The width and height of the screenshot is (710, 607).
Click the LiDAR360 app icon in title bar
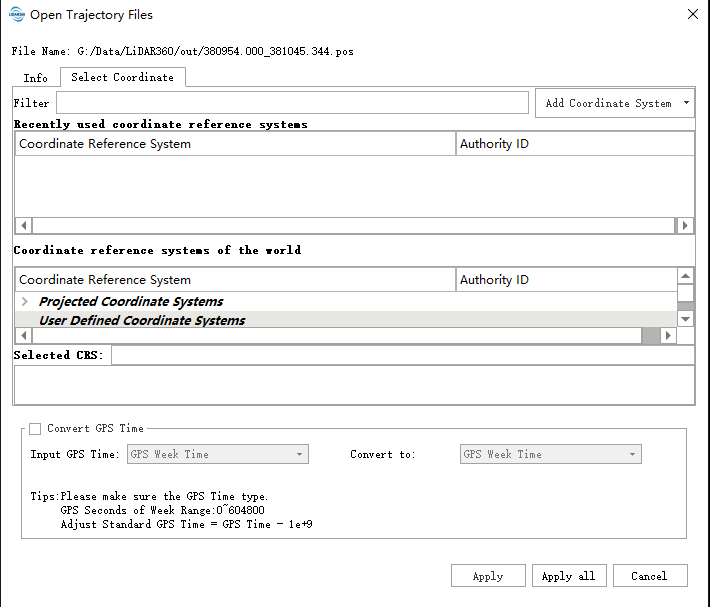pyautogui.click(x=16, y=15)
